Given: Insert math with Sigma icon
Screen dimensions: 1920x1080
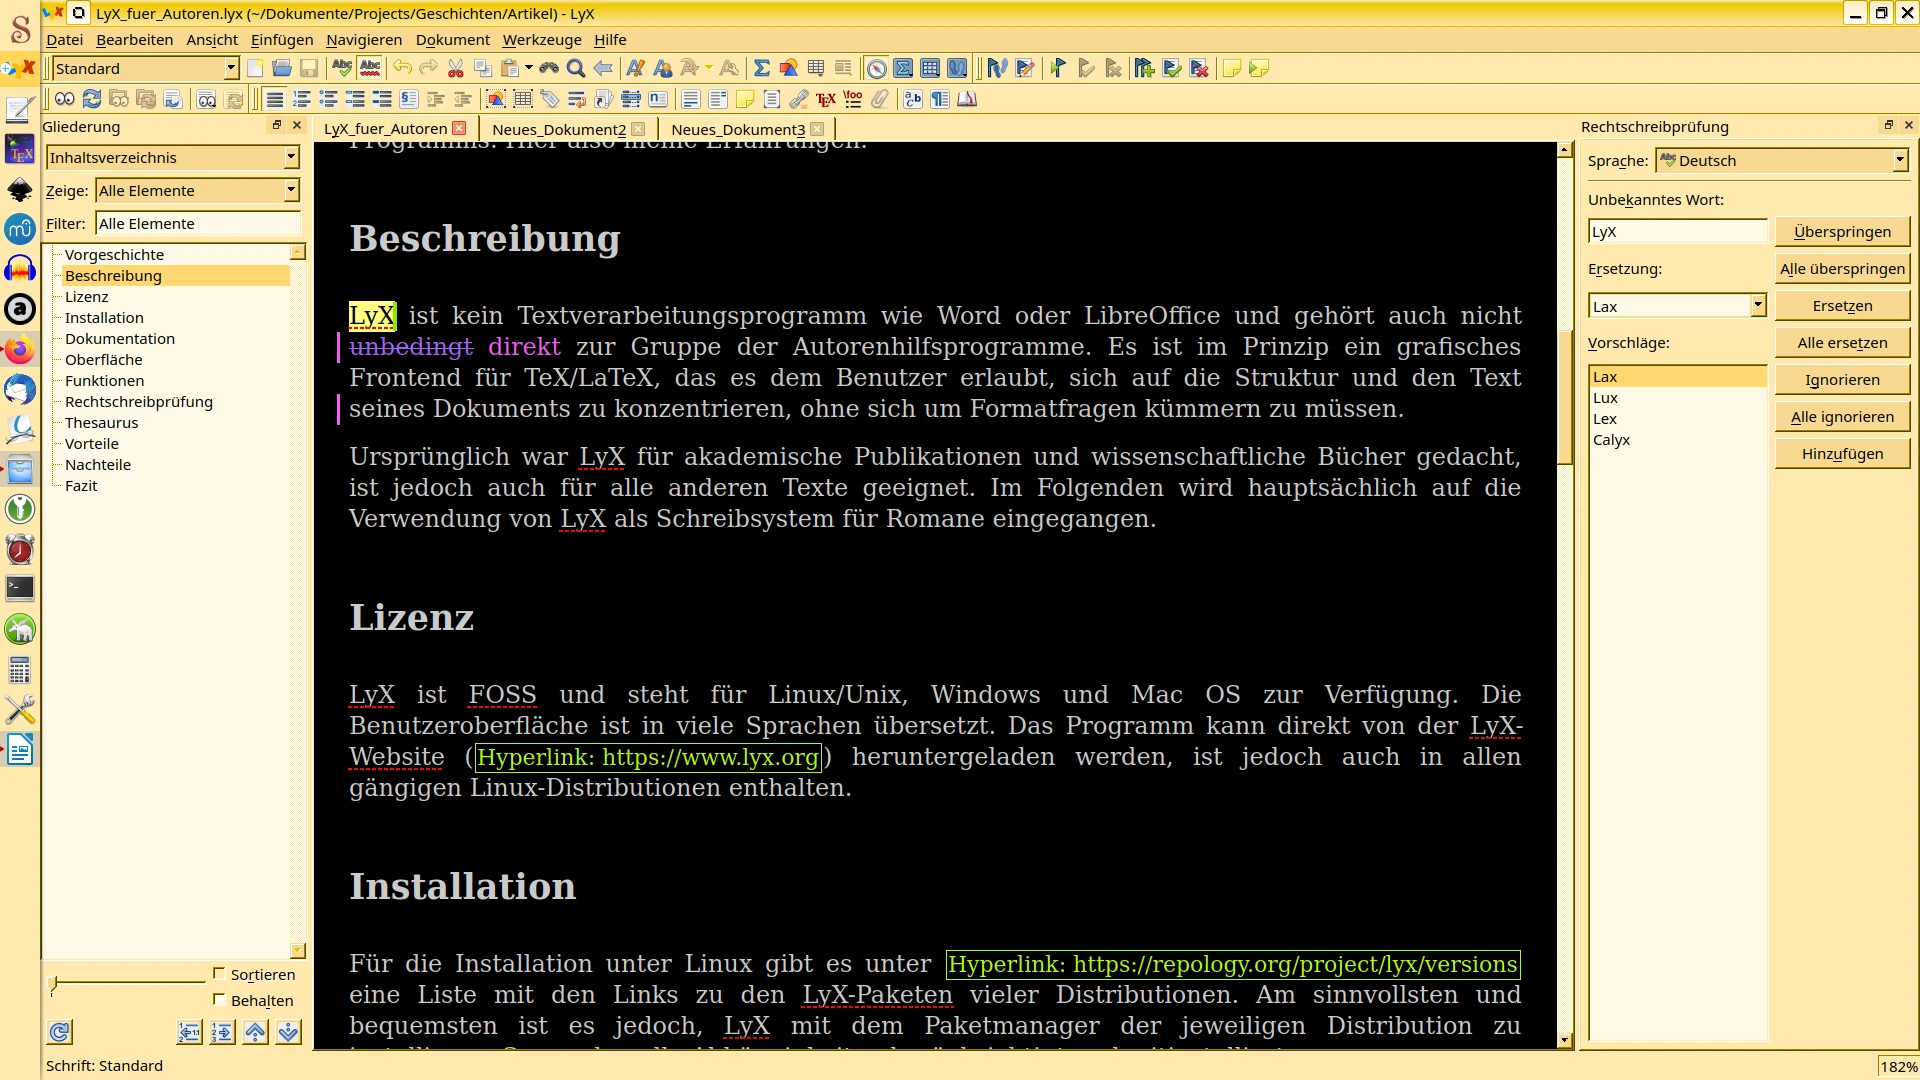Looking at the screenshot, I should pos(762,68).
